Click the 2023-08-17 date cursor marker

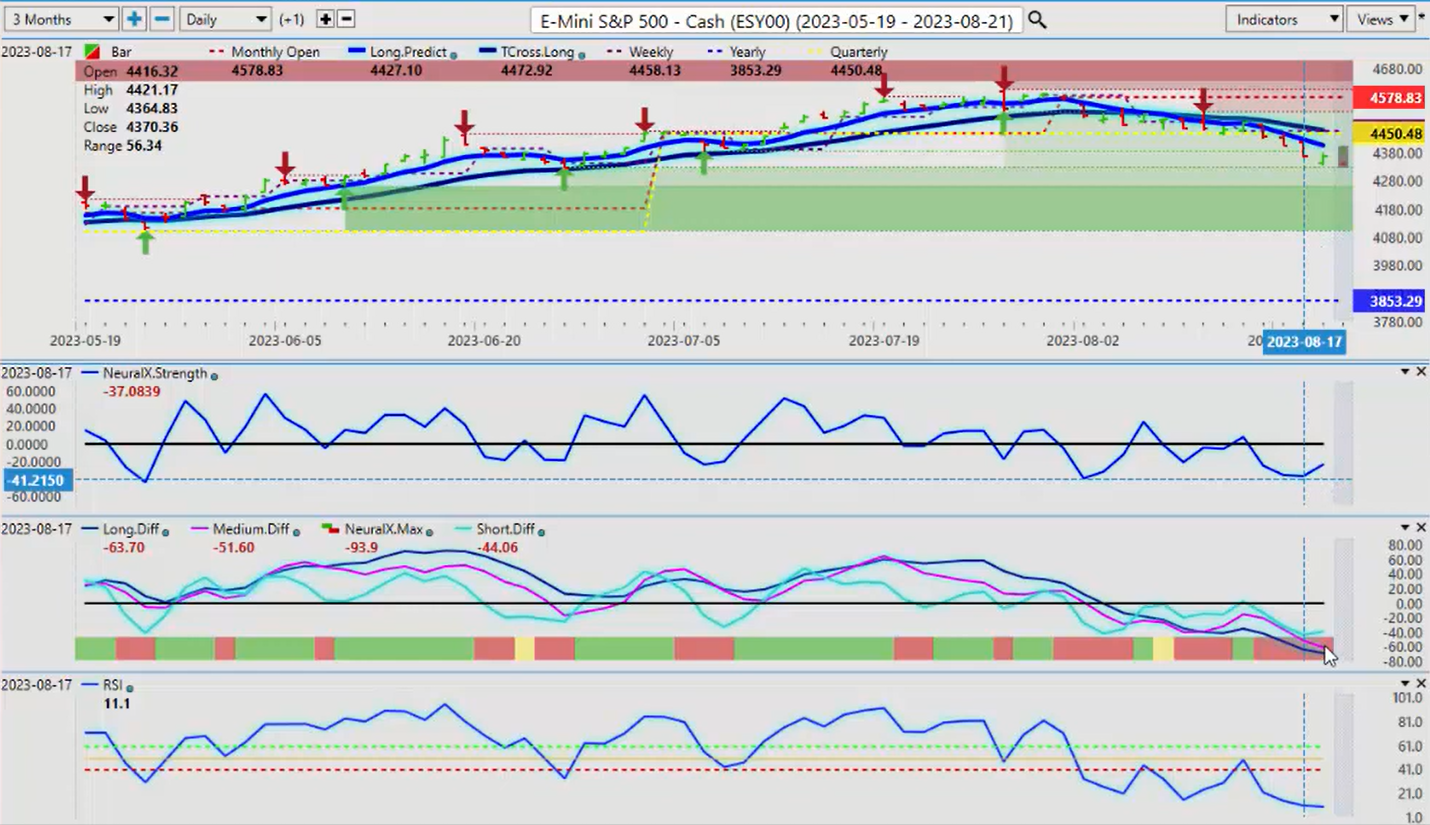[1304, 342]
